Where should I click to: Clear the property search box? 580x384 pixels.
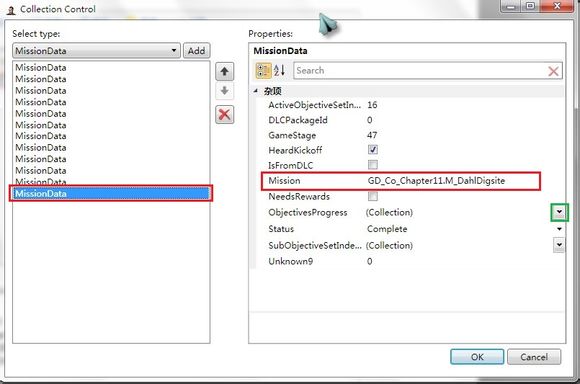point(553,71)
